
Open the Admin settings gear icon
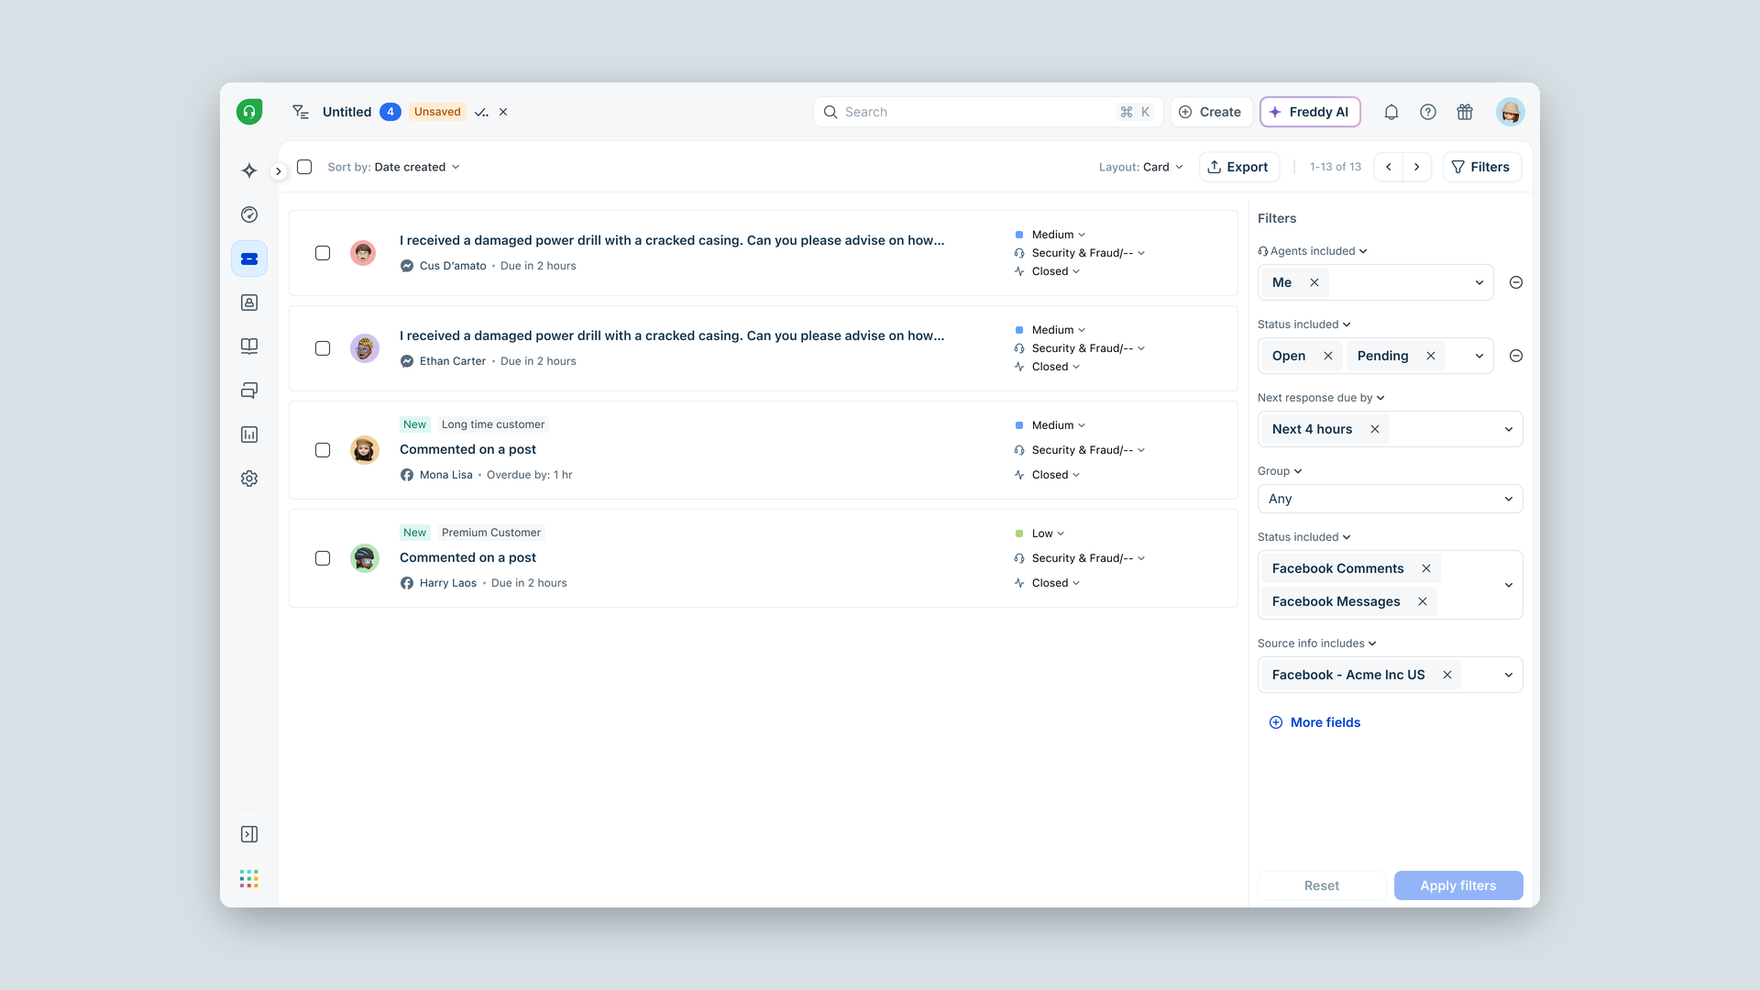(x=249, y=479)
